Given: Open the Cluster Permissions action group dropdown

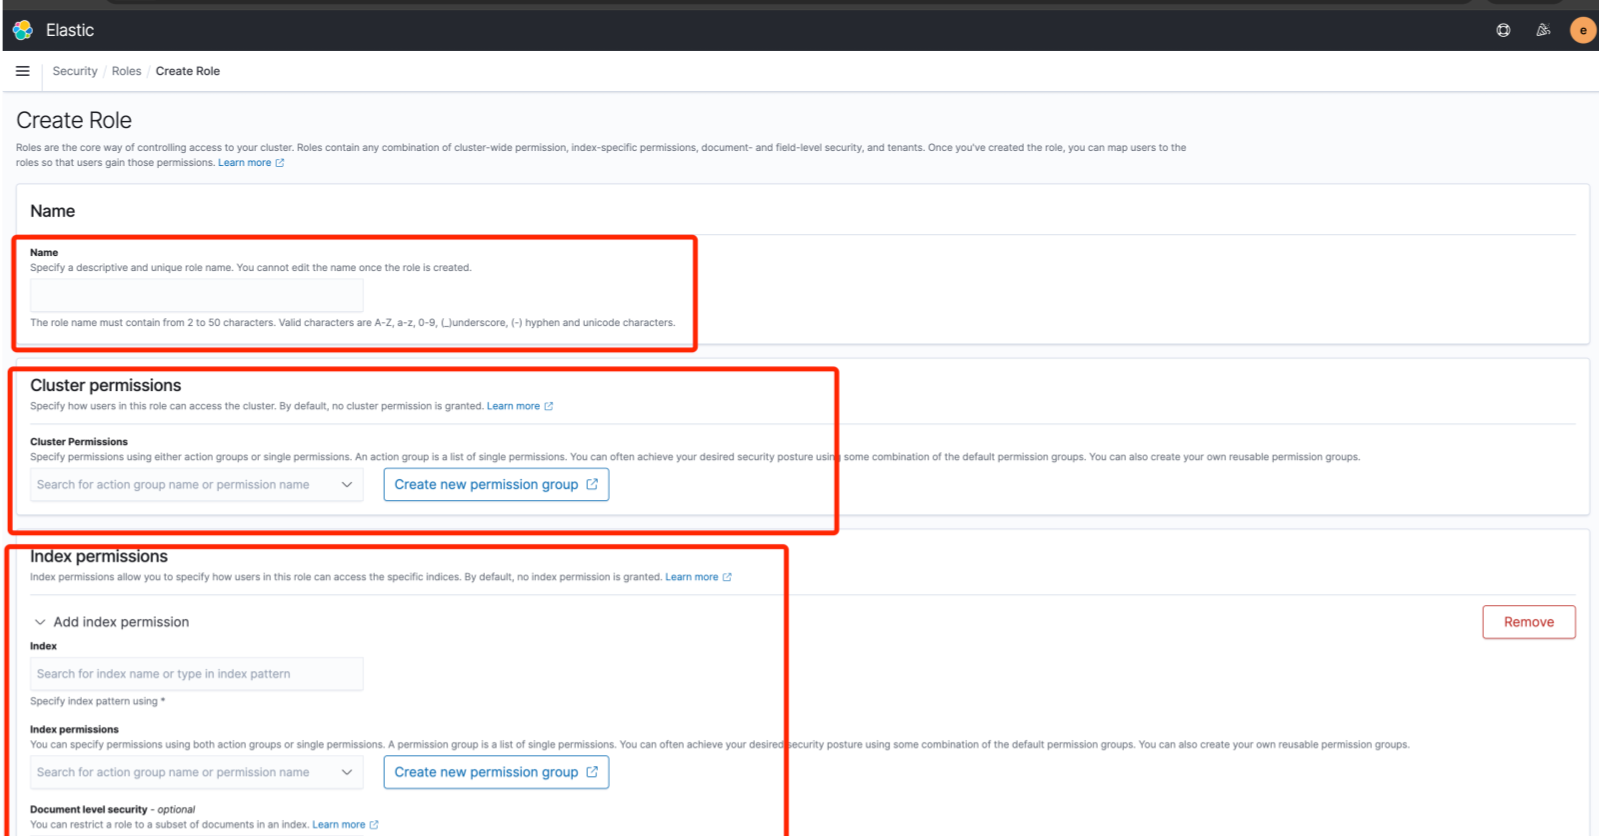Looking at the screenshot, I should 196,485.
